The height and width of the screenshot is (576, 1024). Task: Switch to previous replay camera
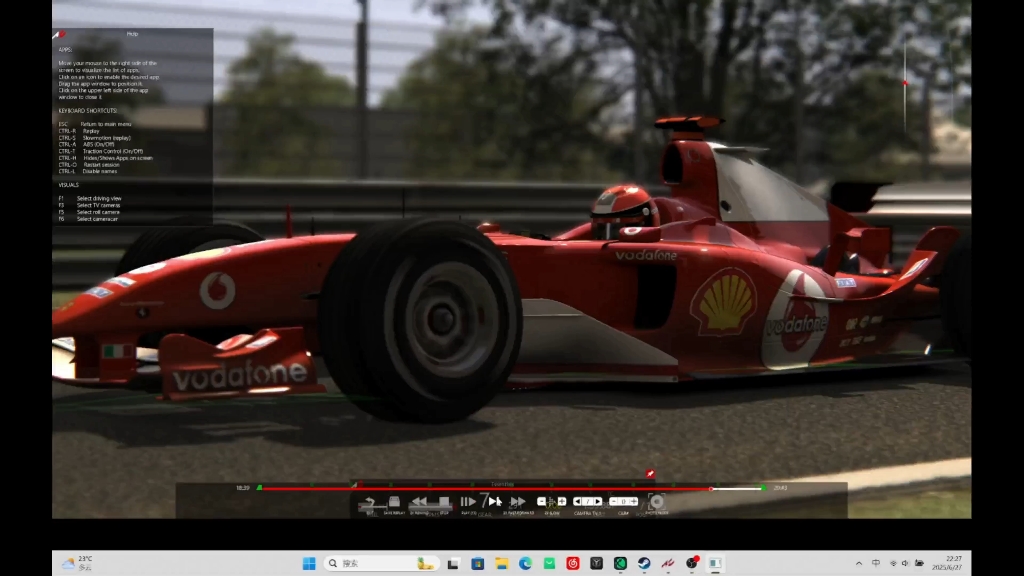tap(577, 502)
